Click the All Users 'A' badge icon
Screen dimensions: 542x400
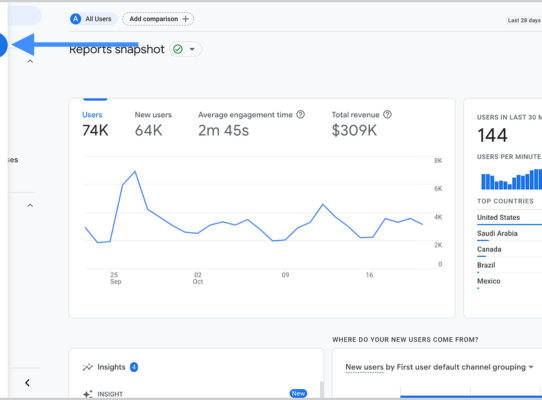pyautogui.click(x=75, y=19)
